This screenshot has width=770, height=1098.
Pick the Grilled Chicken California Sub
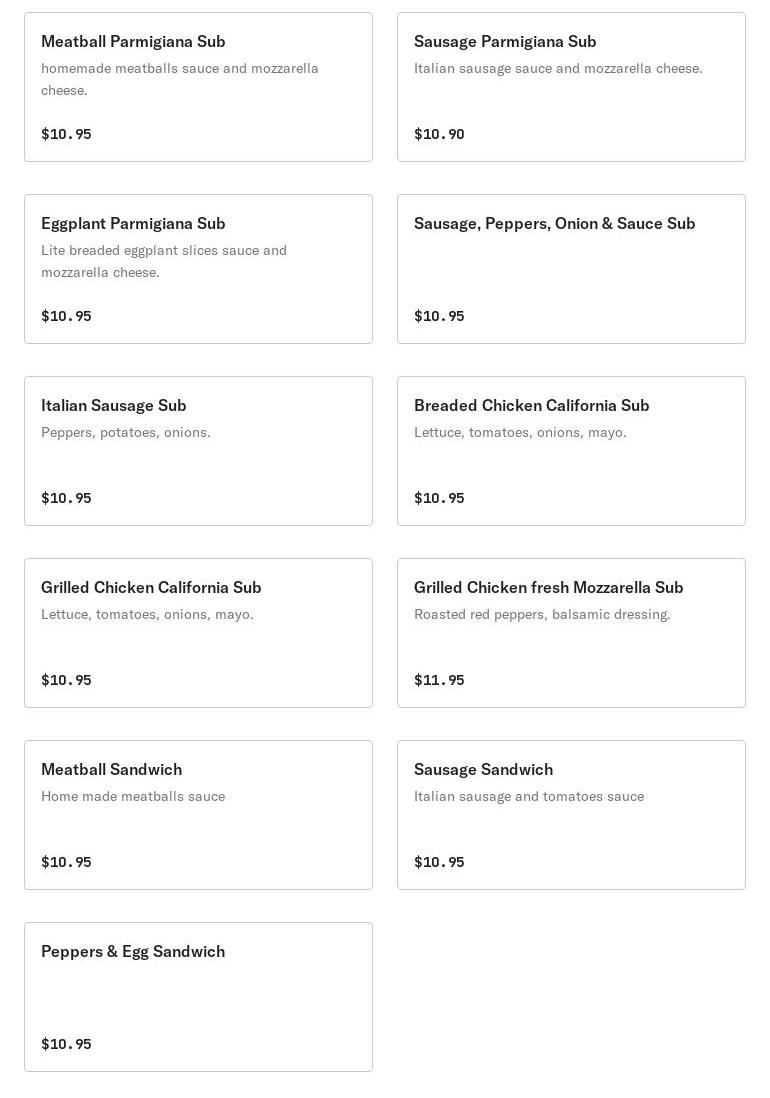pyautogui.click(x=198, y=633)
